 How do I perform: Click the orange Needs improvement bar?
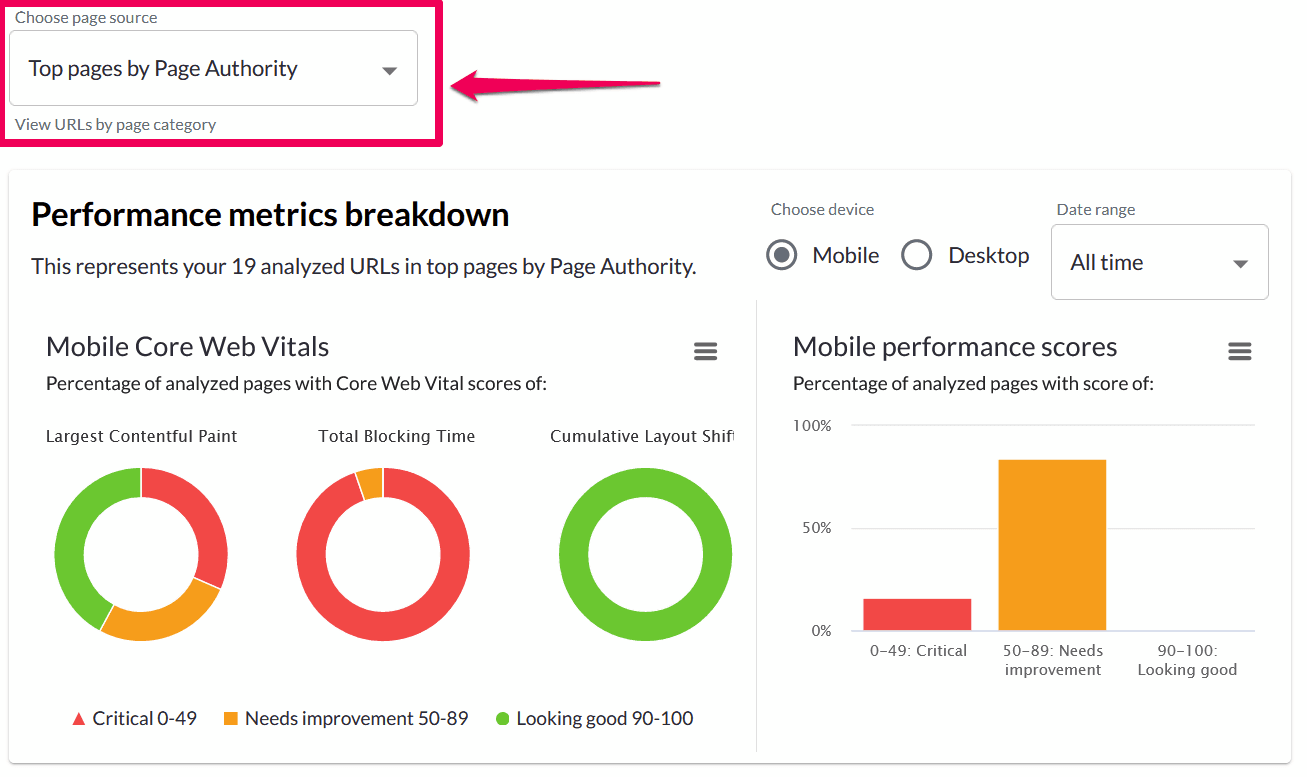[x=1052, y=545]
